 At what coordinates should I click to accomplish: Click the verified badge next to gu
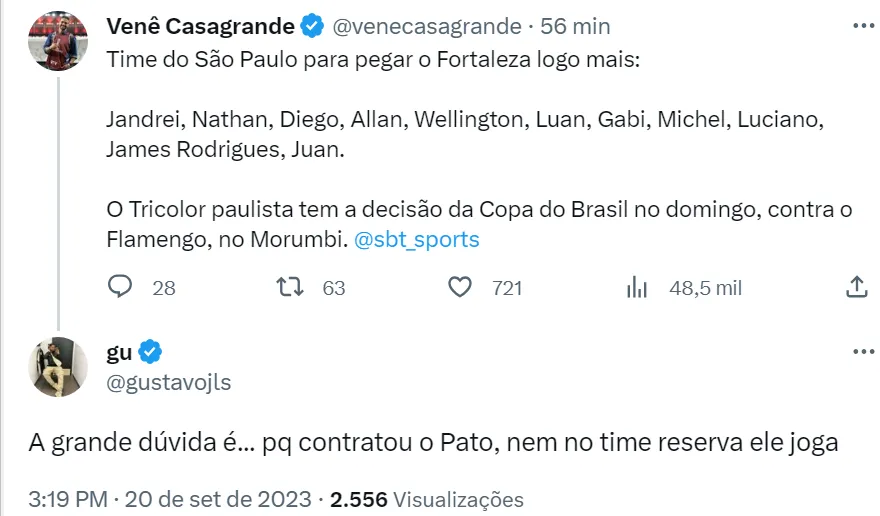click(151, 352)
